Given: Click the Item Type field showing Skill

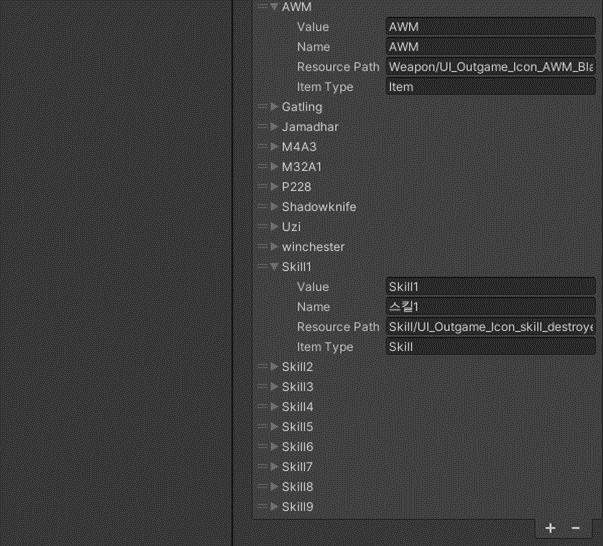Looking at the screenshot, I should tap(491, 347).
